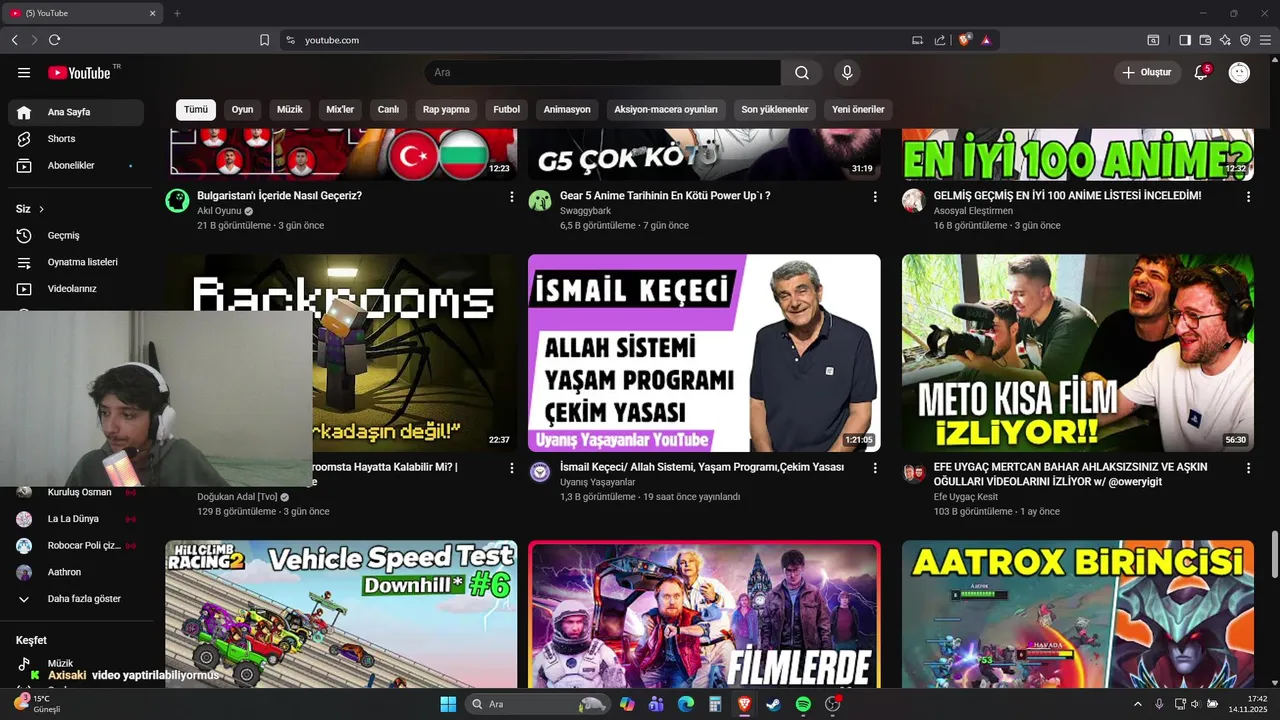Select the Son yüklenenler chip
The height and width of the screenshot is (720, 1280).
pos(775,110)
